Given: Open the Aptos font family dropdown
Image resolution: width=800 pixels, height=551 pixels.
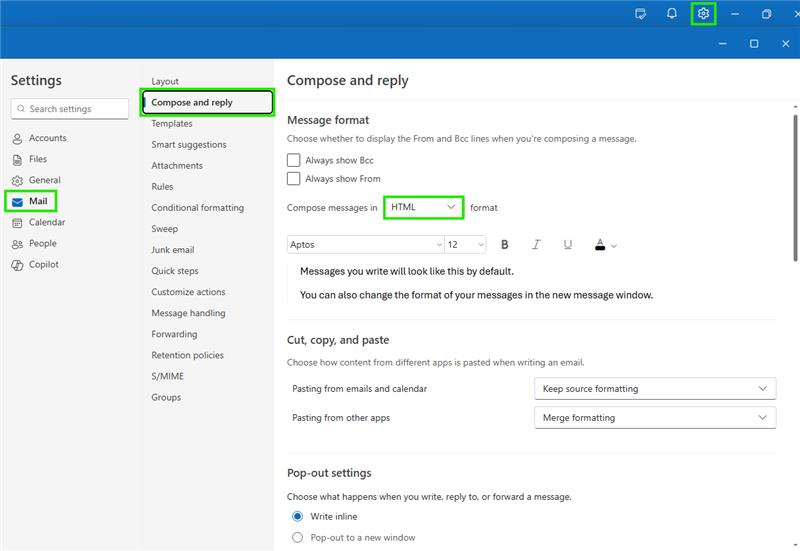Looking at the screenshot, I should pos(366,244).
